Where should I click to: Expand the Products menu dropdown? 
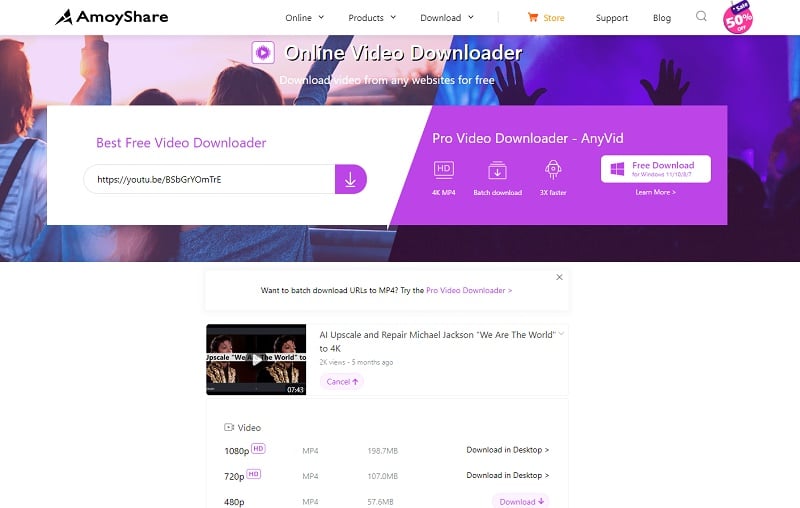coord(372,17)
